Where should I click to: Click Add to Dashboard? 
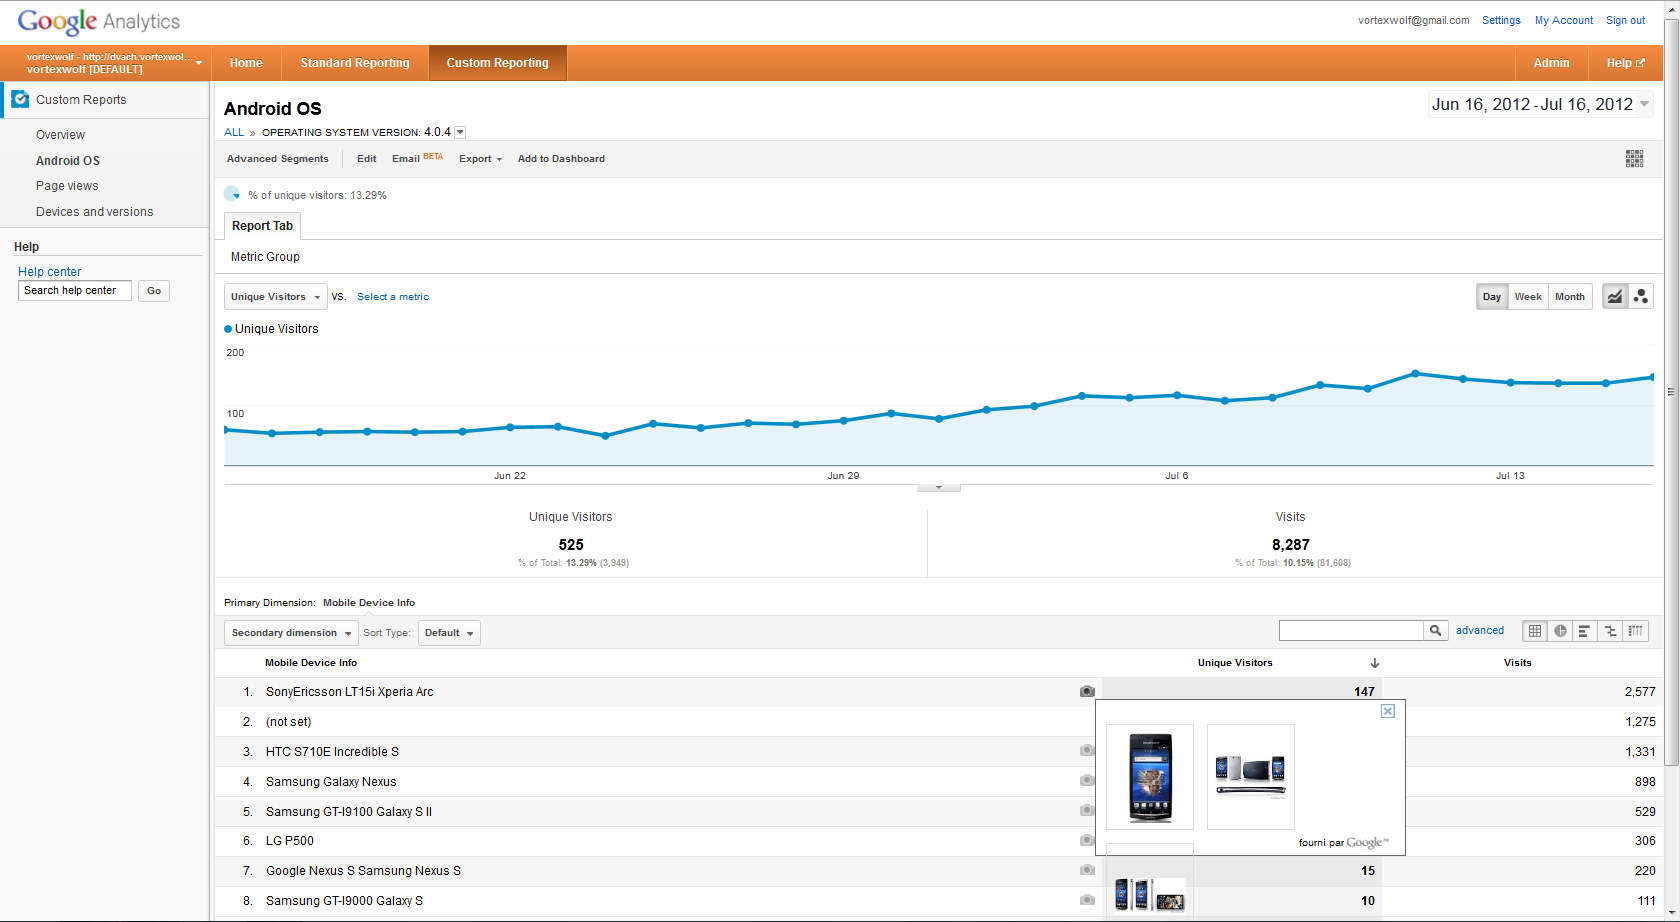561,158
